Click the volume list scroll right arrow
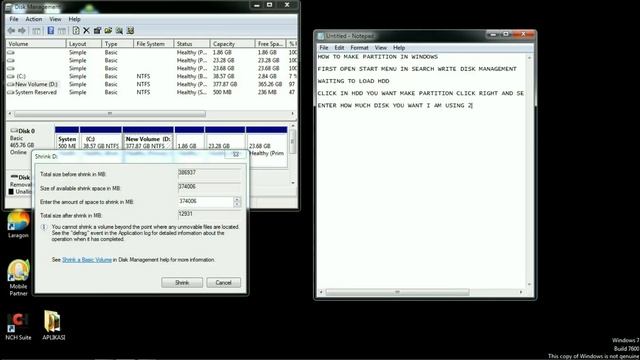 [293, 113]
